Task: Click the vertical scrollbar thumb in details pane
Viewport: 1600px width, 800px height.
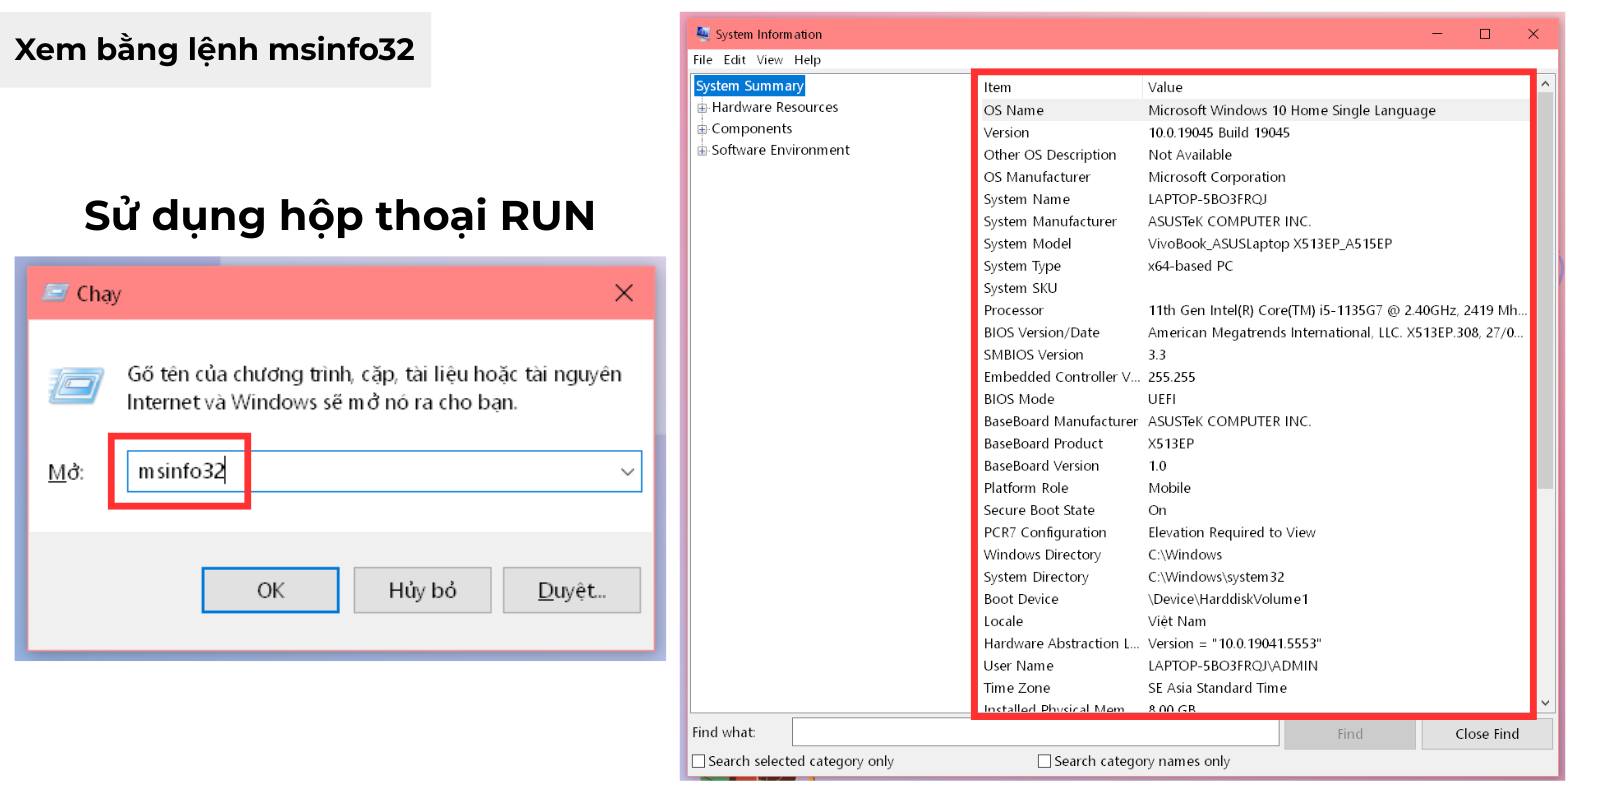Action: 1545,290
